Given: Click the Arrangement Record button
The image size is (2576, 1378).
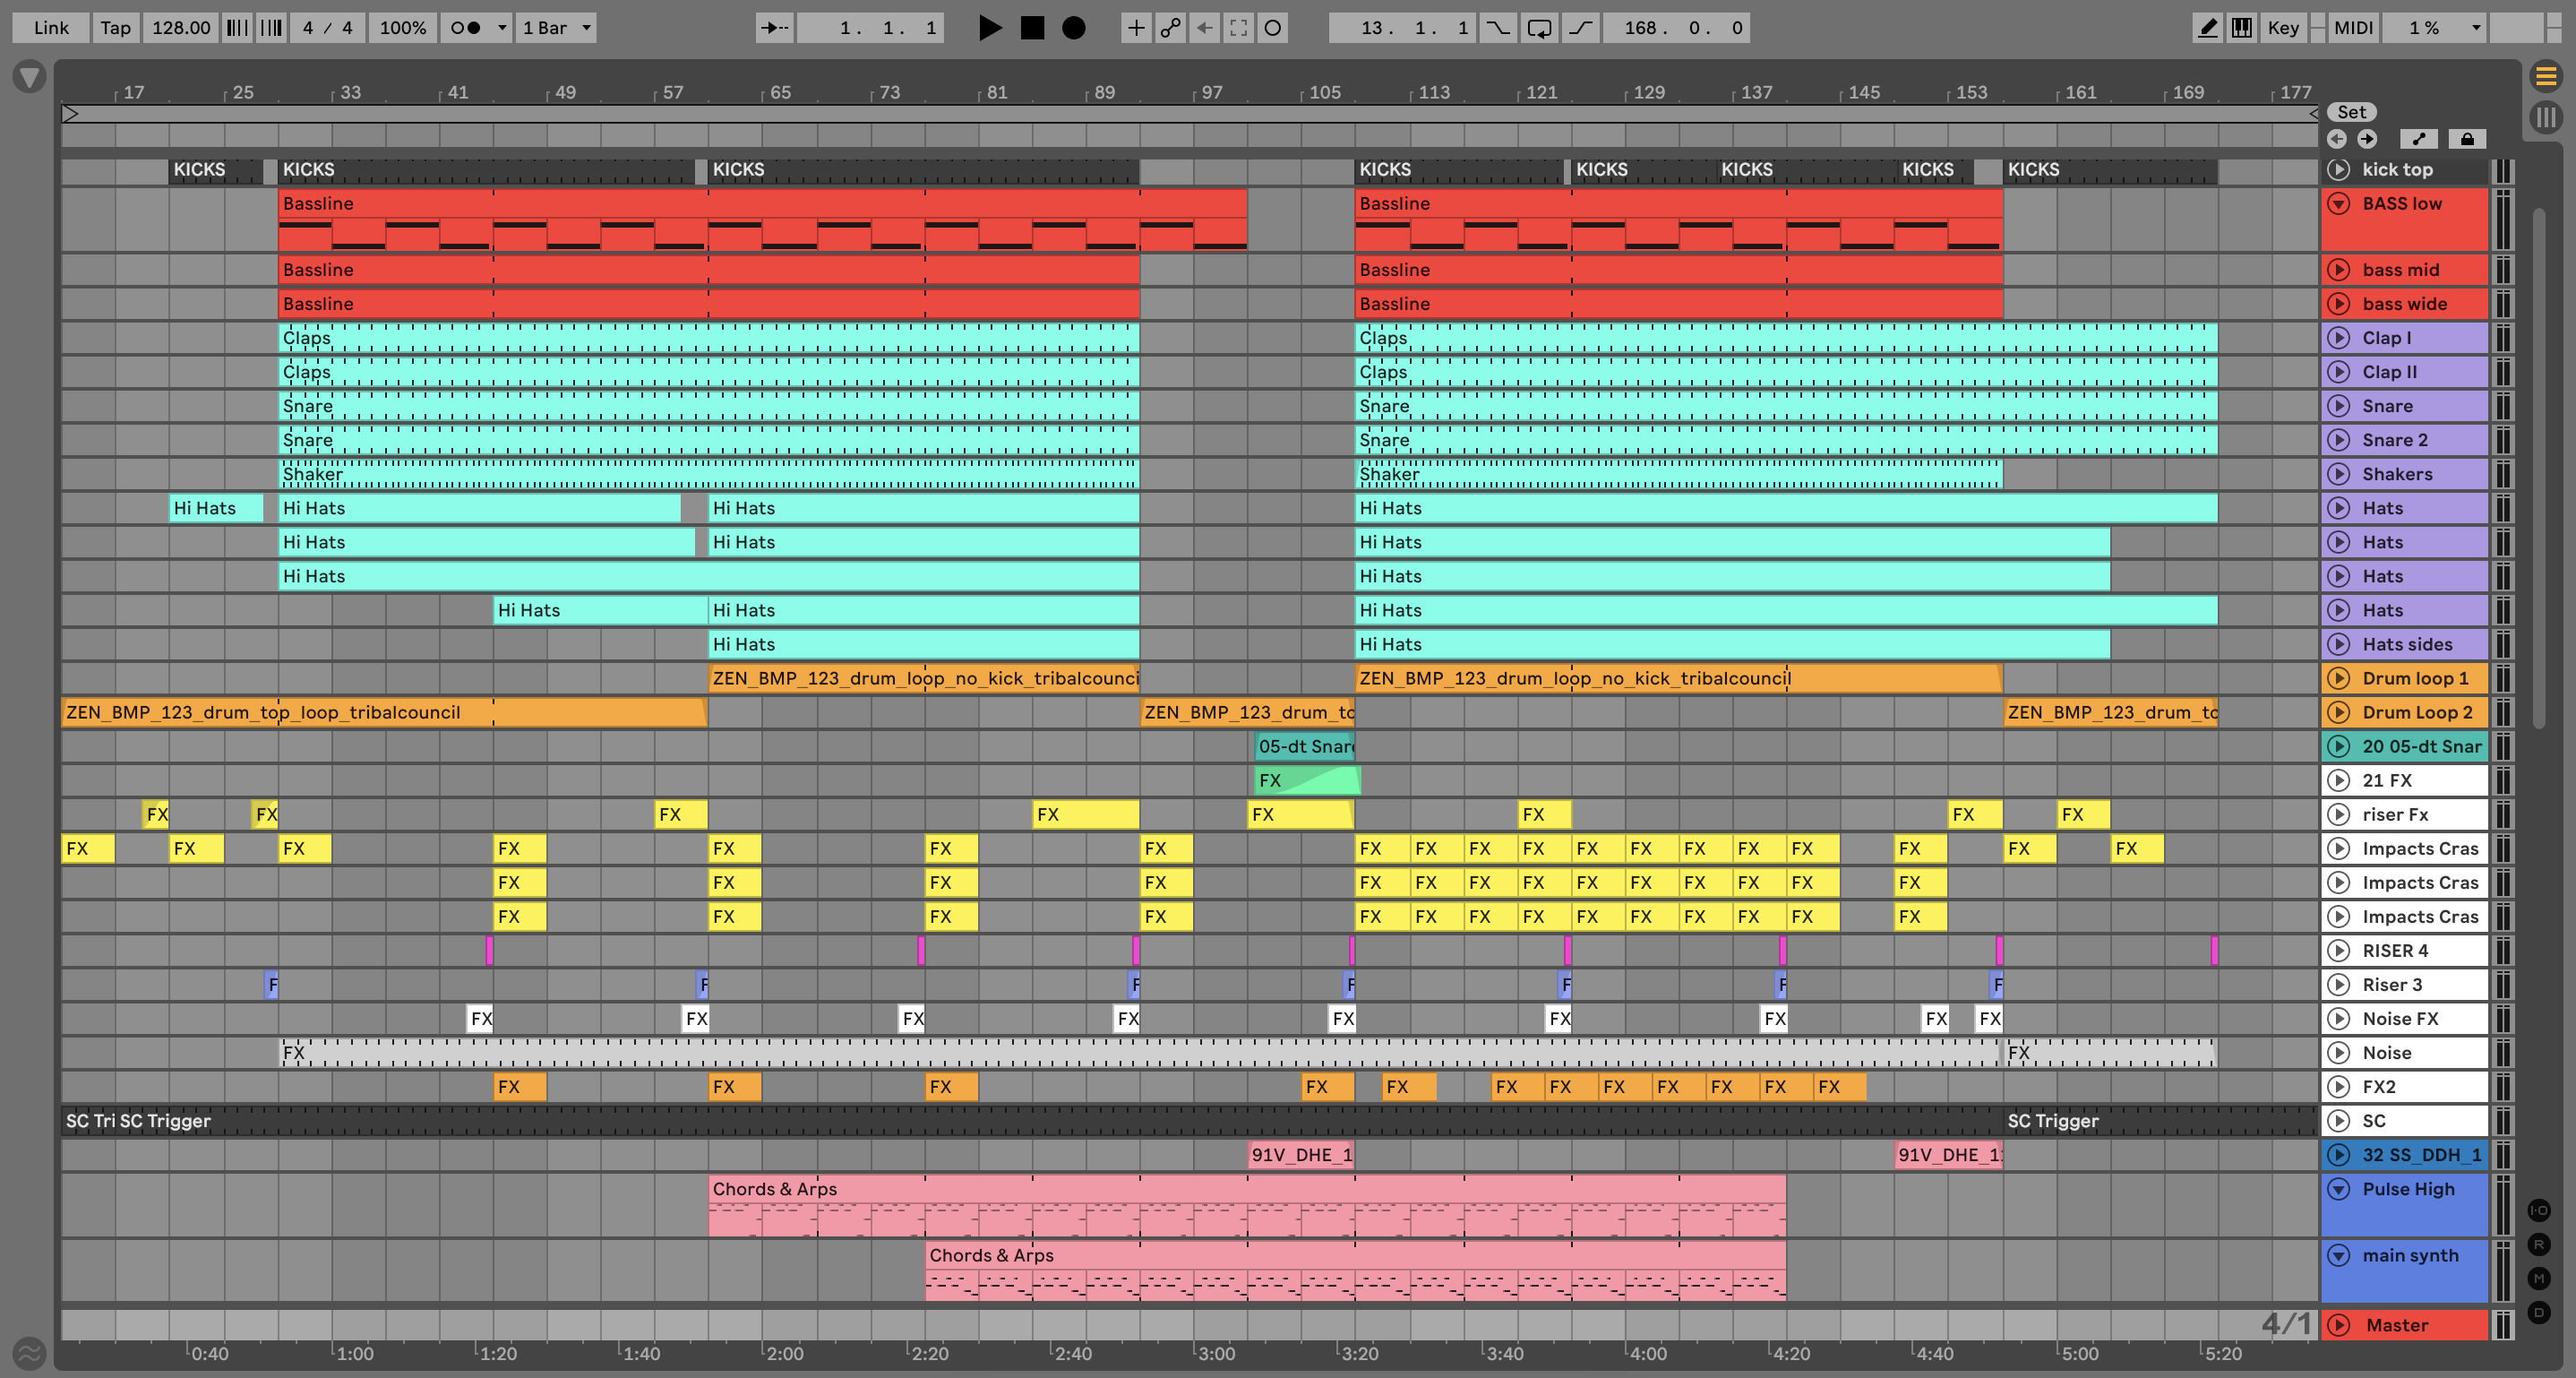Looking at the screenshot, I should click(1073, 28).
